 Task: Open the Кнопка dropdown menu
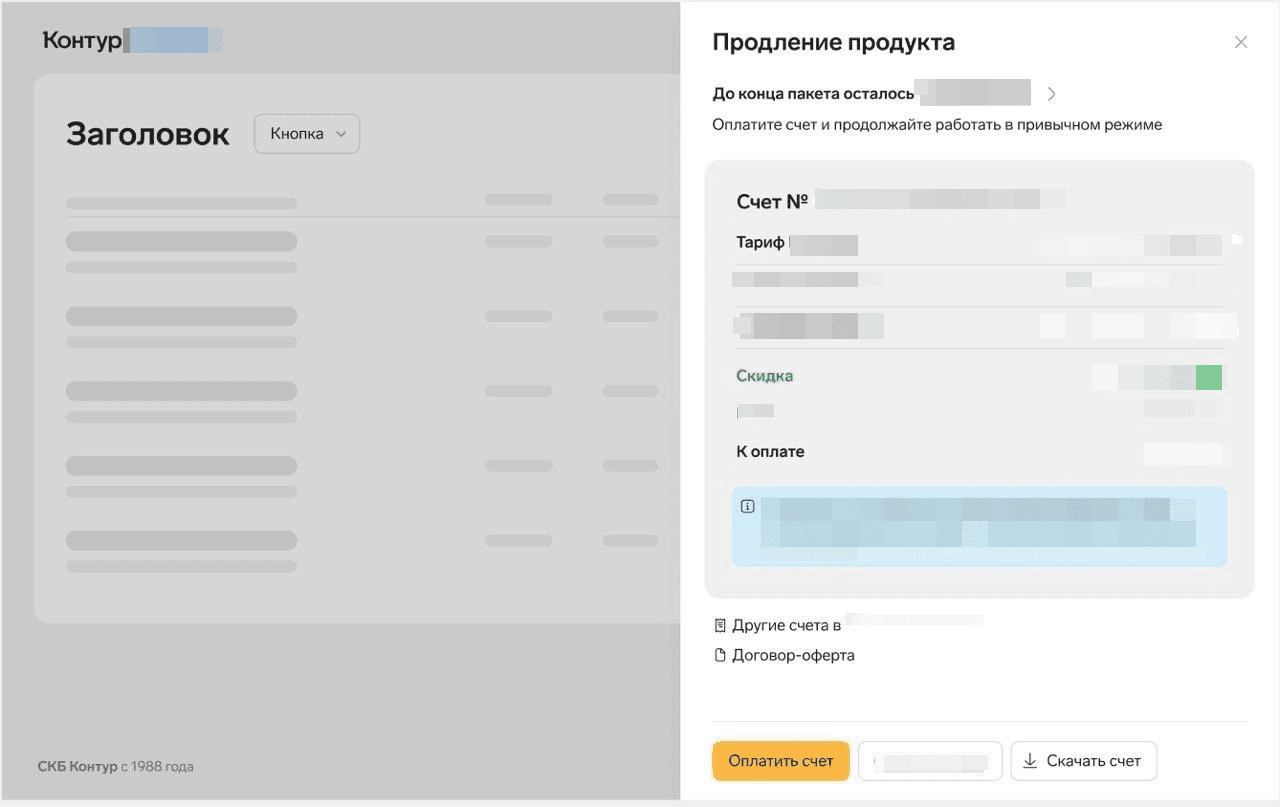click(307, 134)
